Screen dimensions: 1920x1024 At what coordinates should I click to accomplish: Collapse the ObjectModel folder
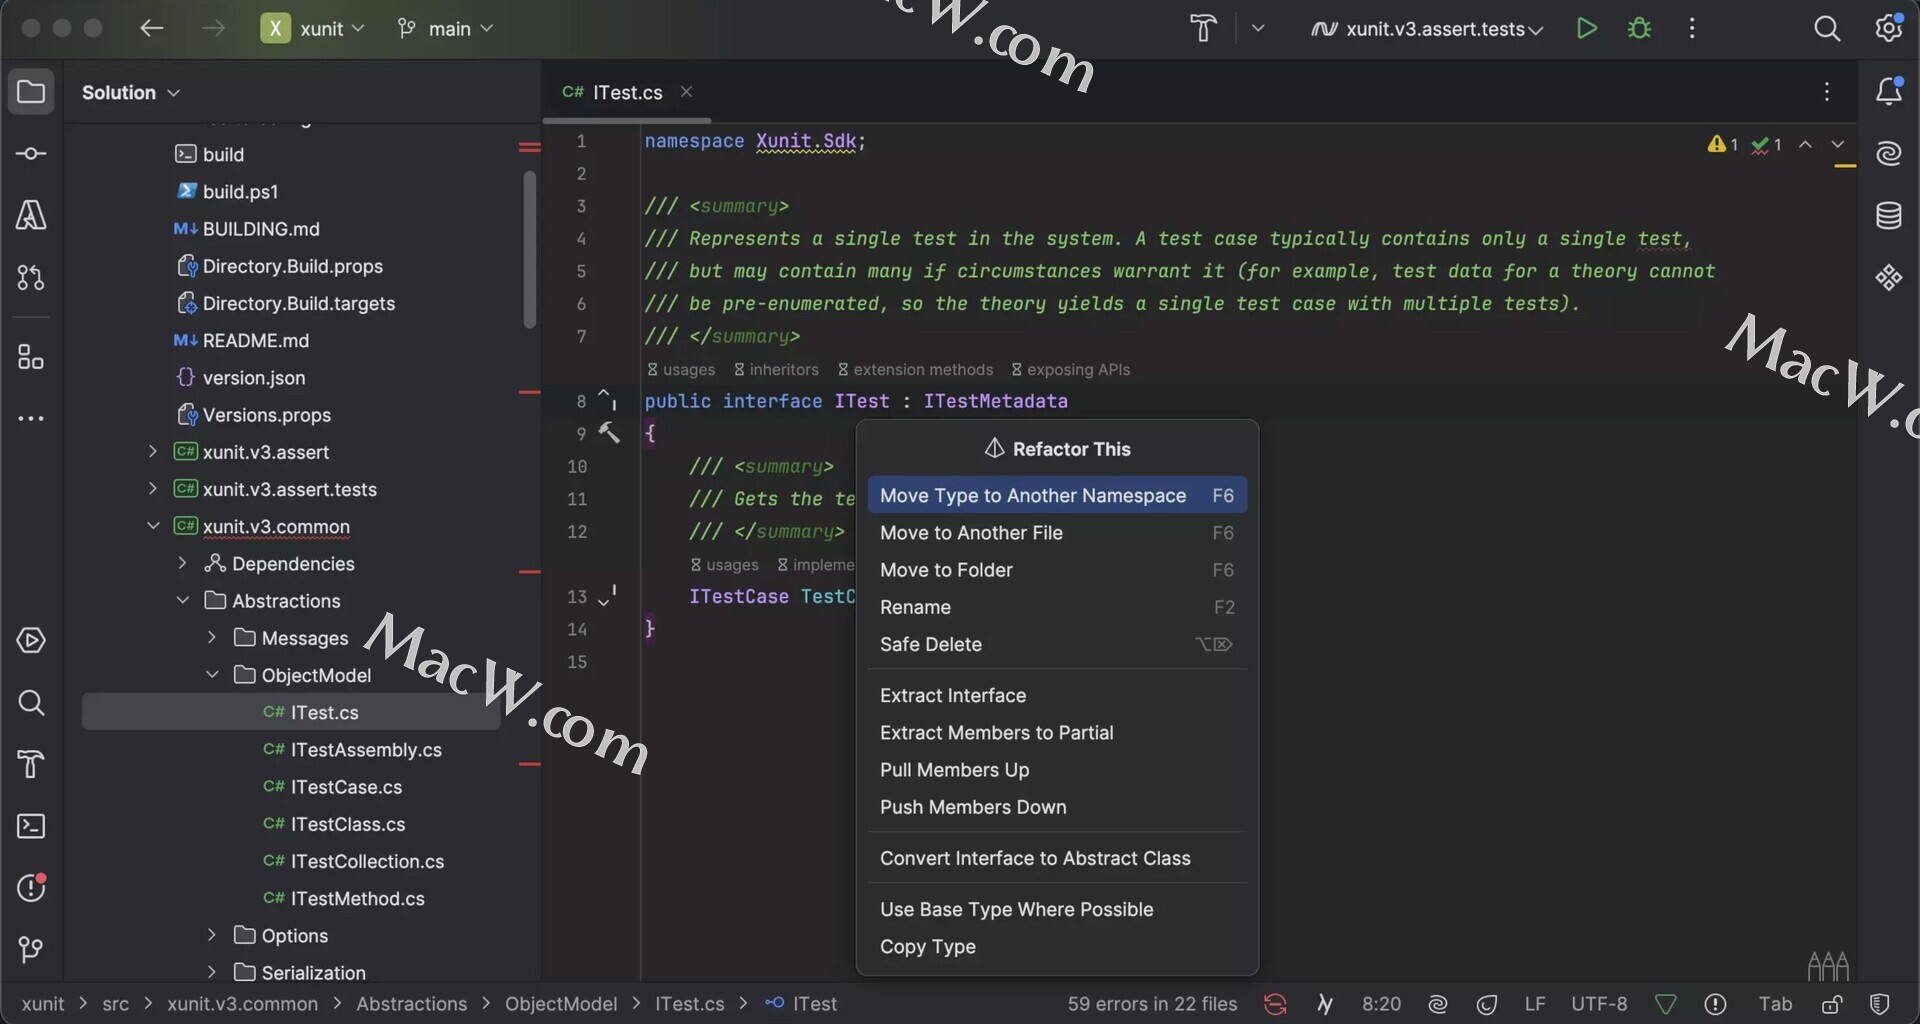(212, 675)
